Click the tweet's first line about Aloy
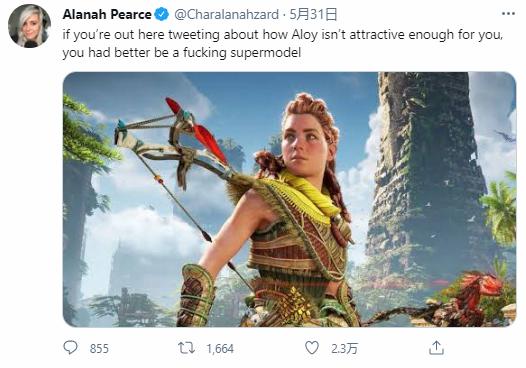This screenshot has width=526, height=368. click(x=283, y=35)
